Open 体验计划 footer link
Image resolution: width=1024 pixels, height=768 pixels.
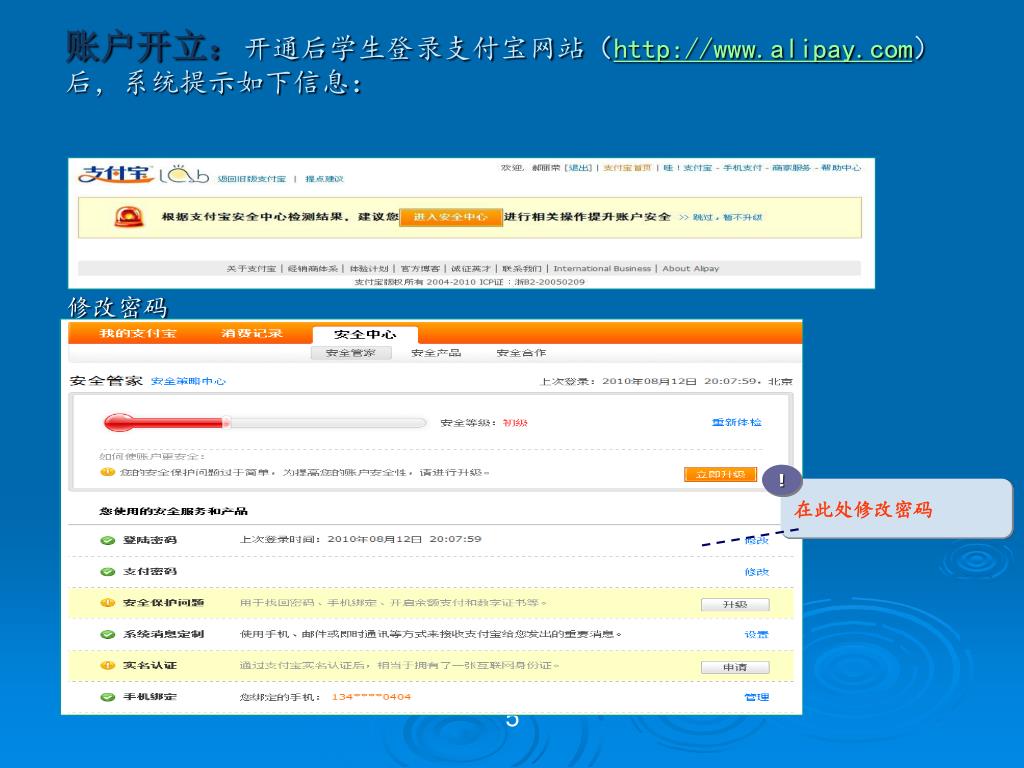369,268
